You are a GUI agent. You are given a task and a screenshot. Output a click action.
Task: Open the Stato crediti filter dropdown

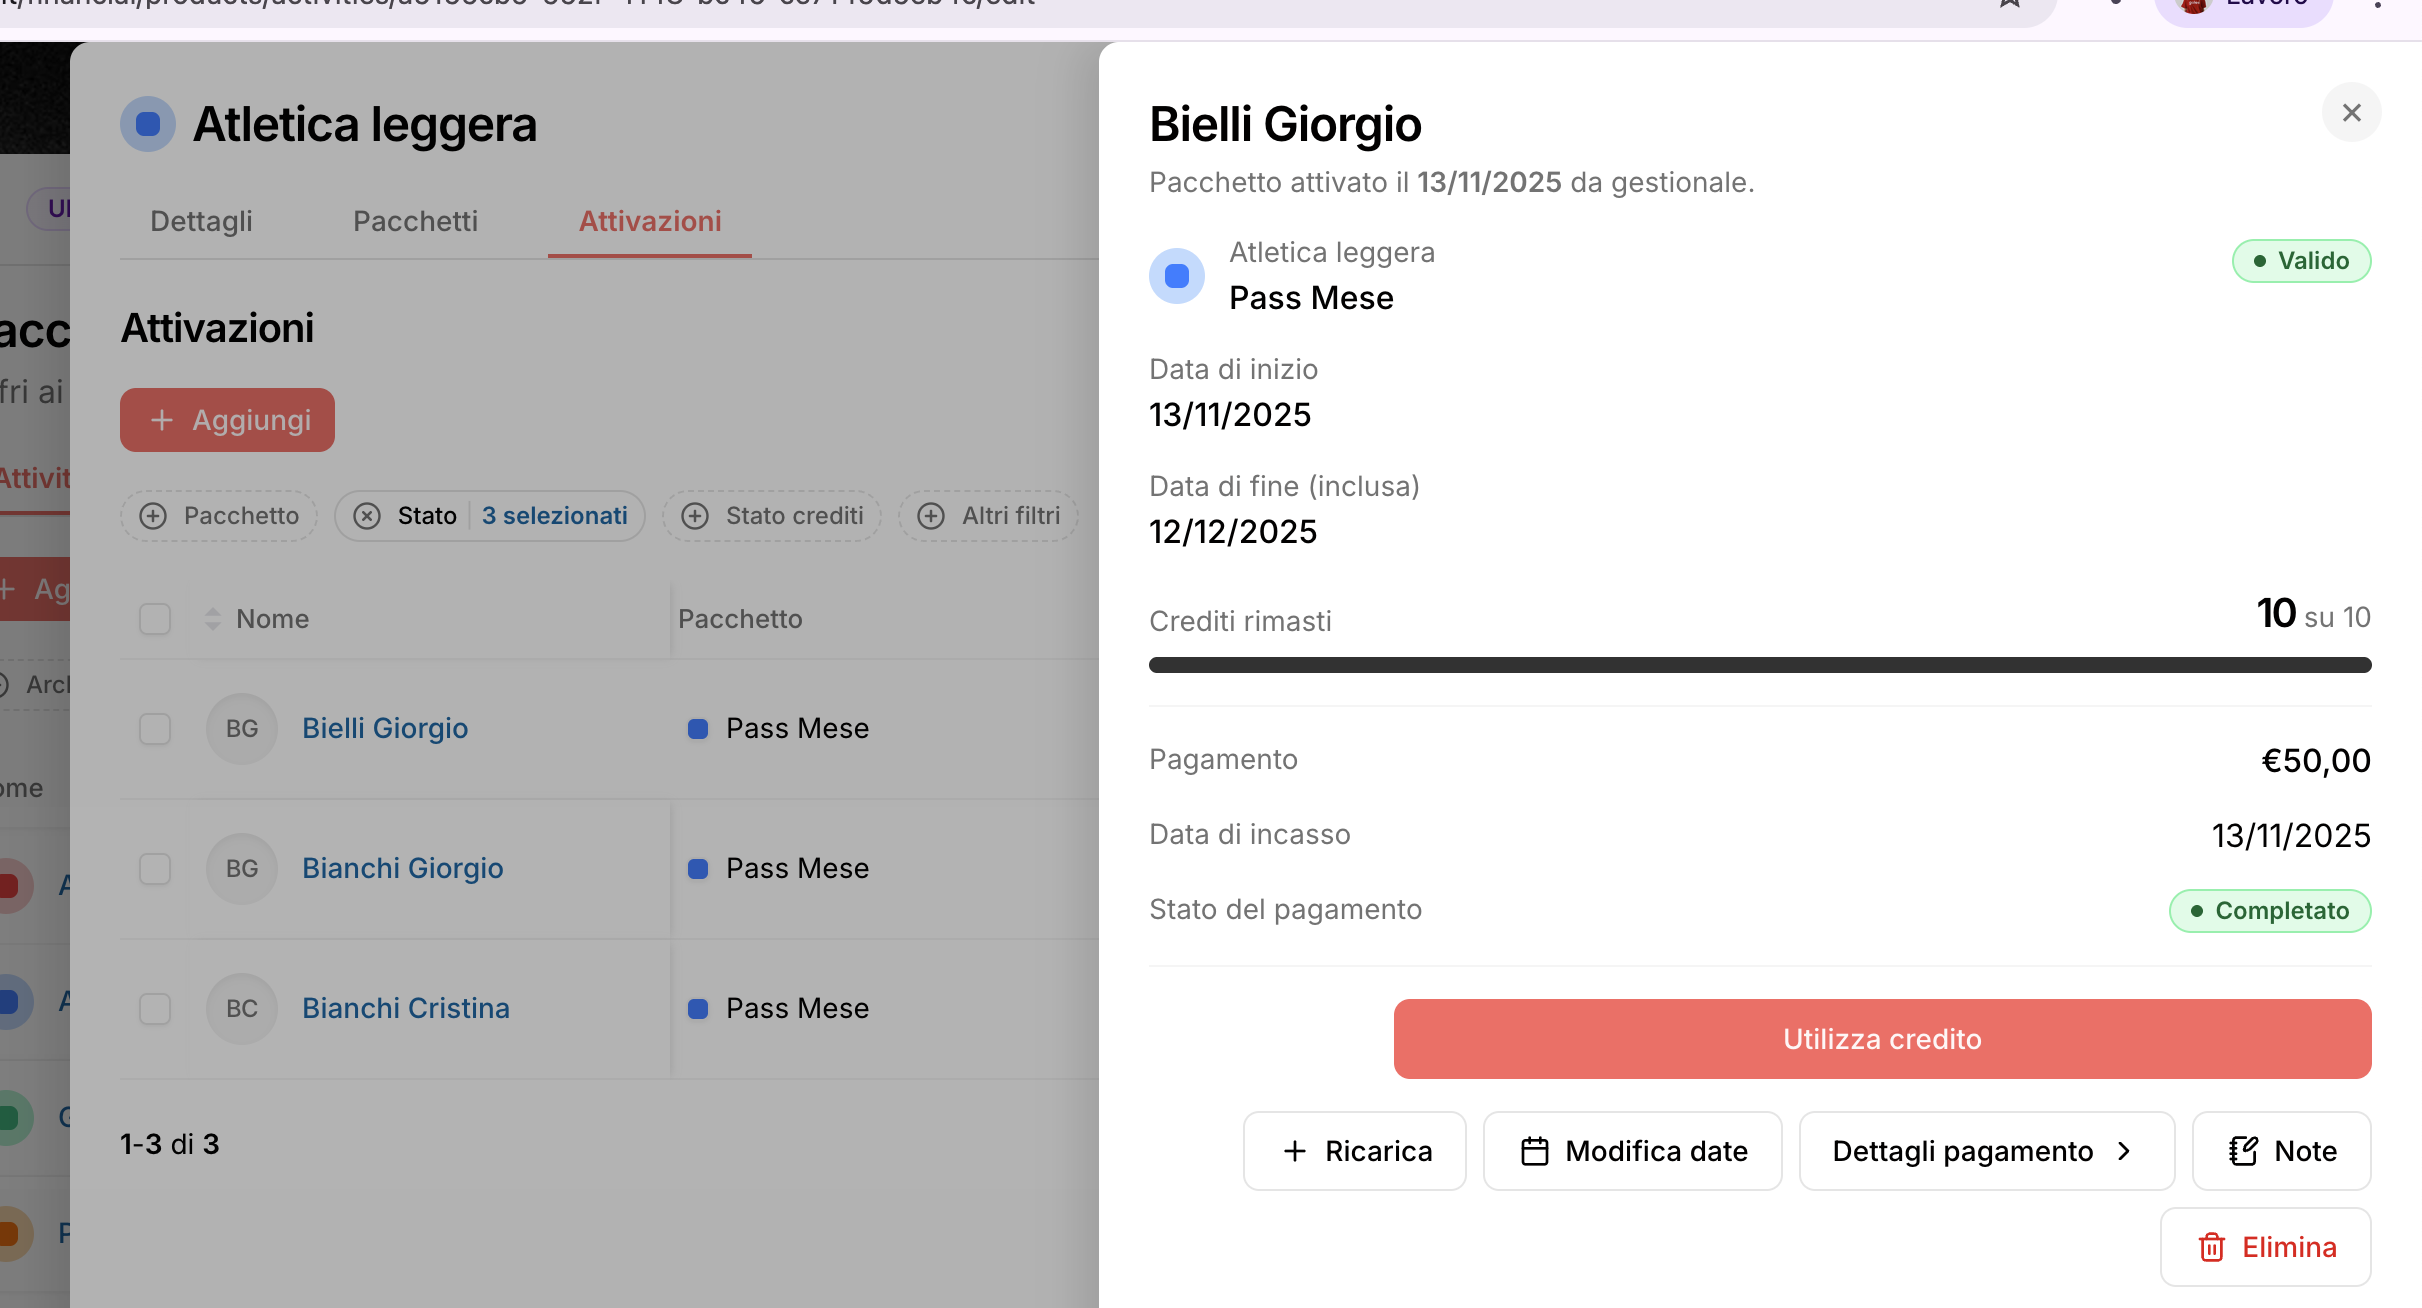pos(771,516)
